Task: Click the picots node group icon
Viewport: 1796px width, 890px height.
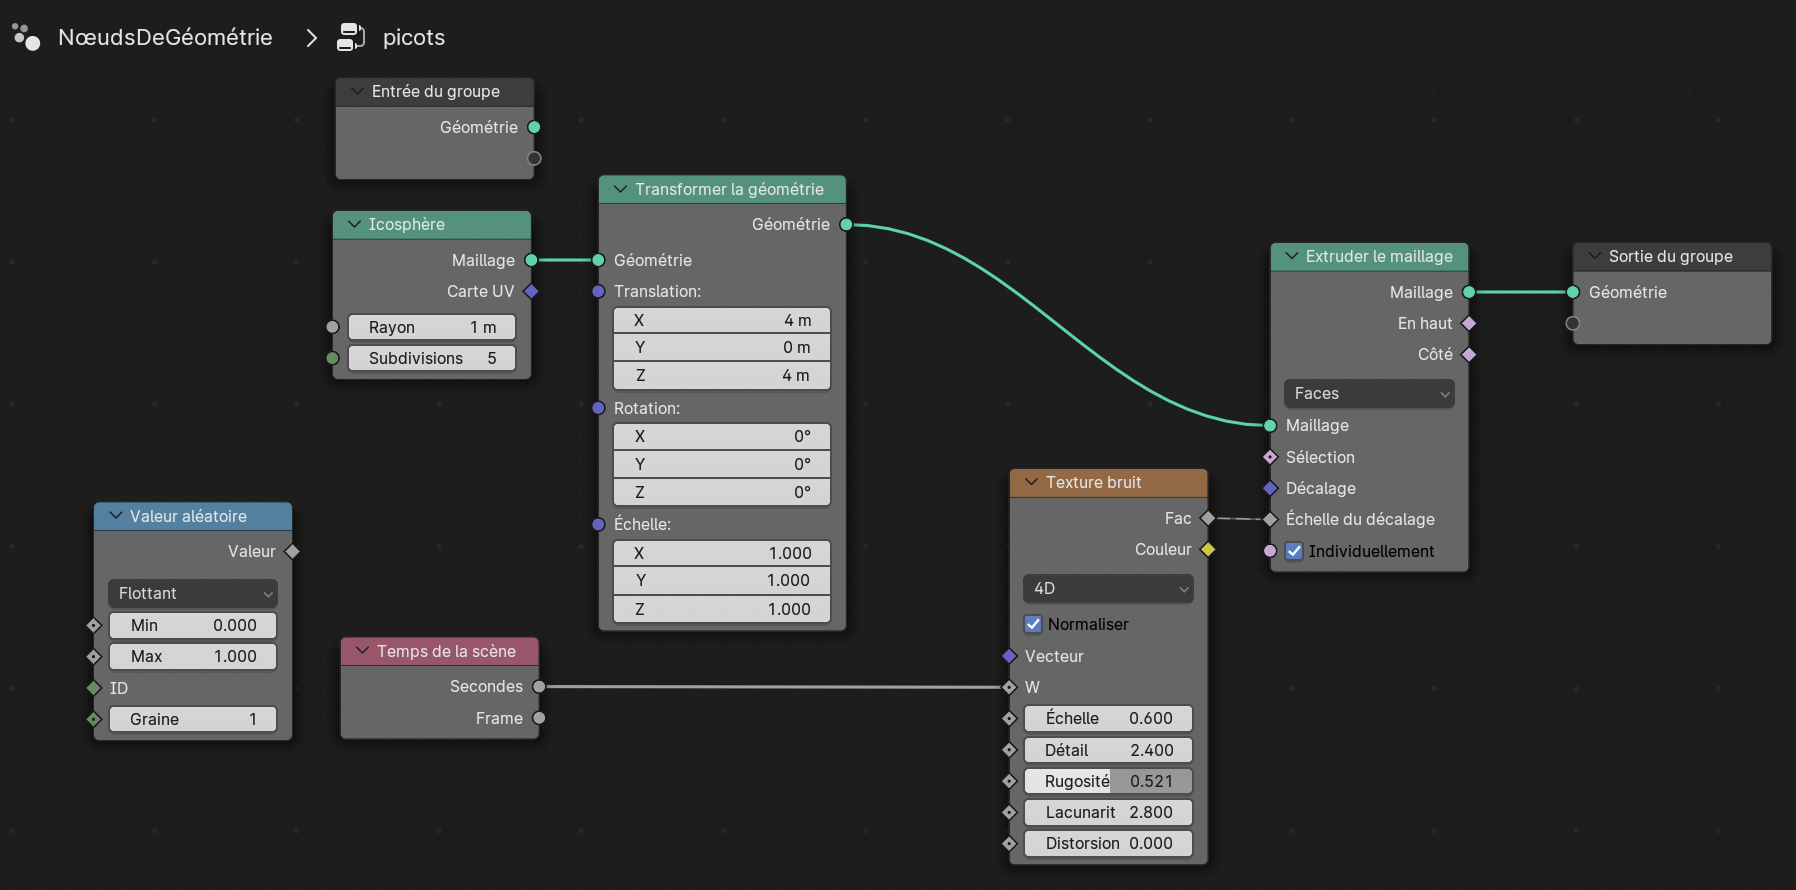Action: [x=351, y=37]
